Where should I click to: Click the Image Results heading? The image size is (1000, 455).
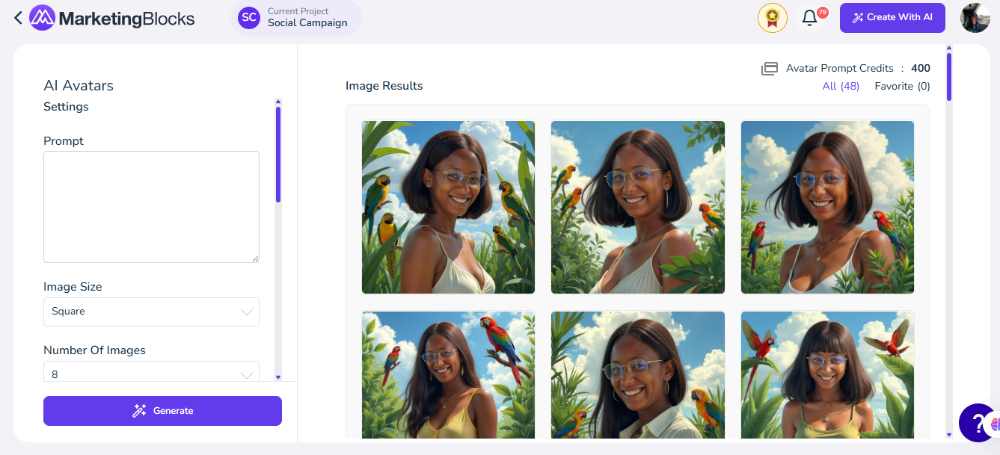pyautogui.click(x=384, y=86)
